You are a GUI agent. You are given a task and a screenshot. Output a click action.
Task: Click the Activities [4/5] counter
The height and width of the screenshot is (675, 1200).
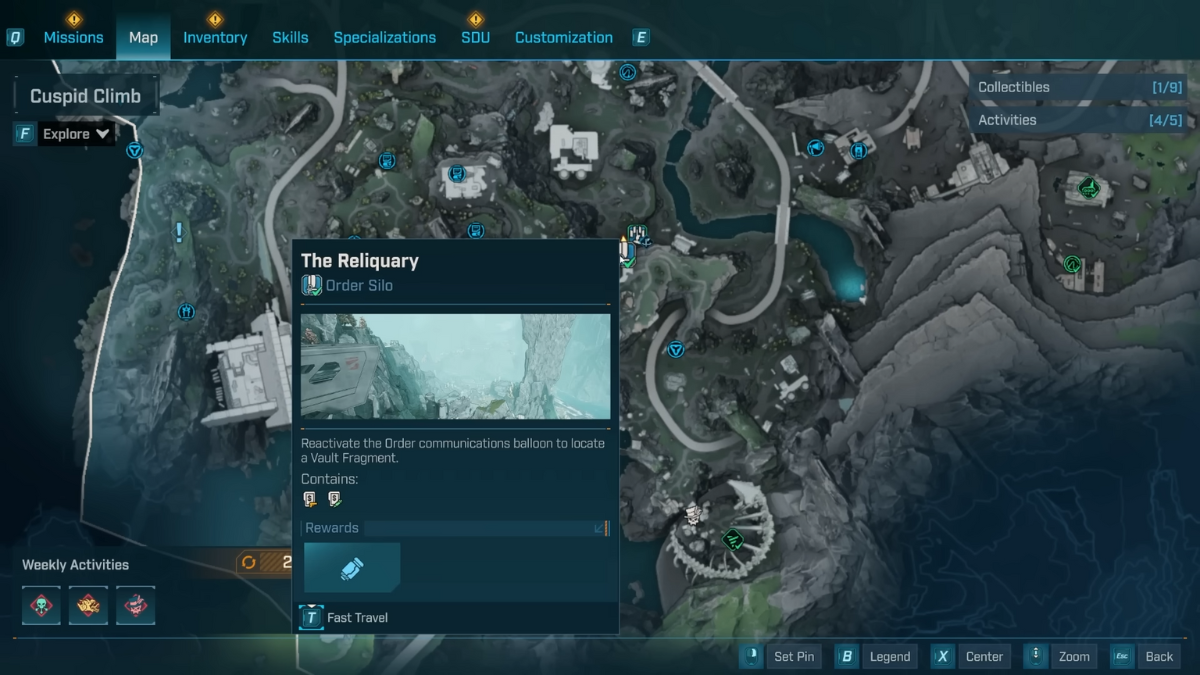(x=1167, y=120)
